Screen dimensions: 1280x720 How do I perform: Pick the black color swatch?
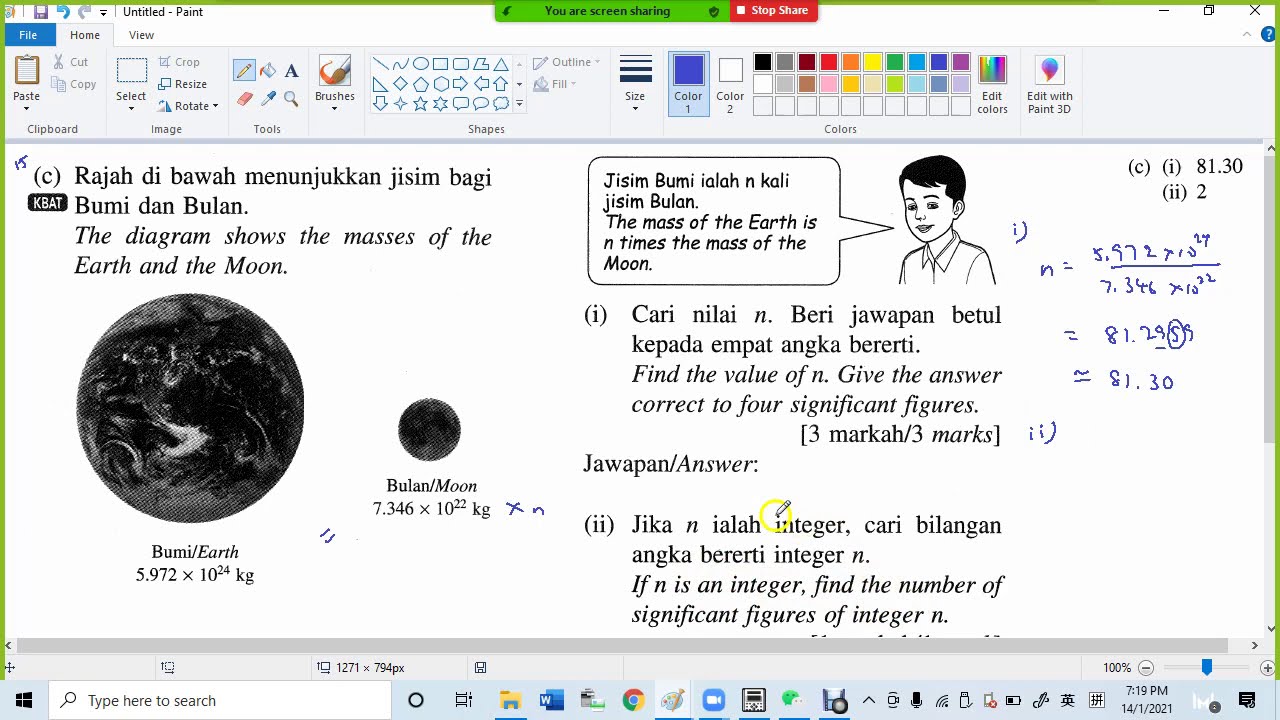[x=763, y=63]
